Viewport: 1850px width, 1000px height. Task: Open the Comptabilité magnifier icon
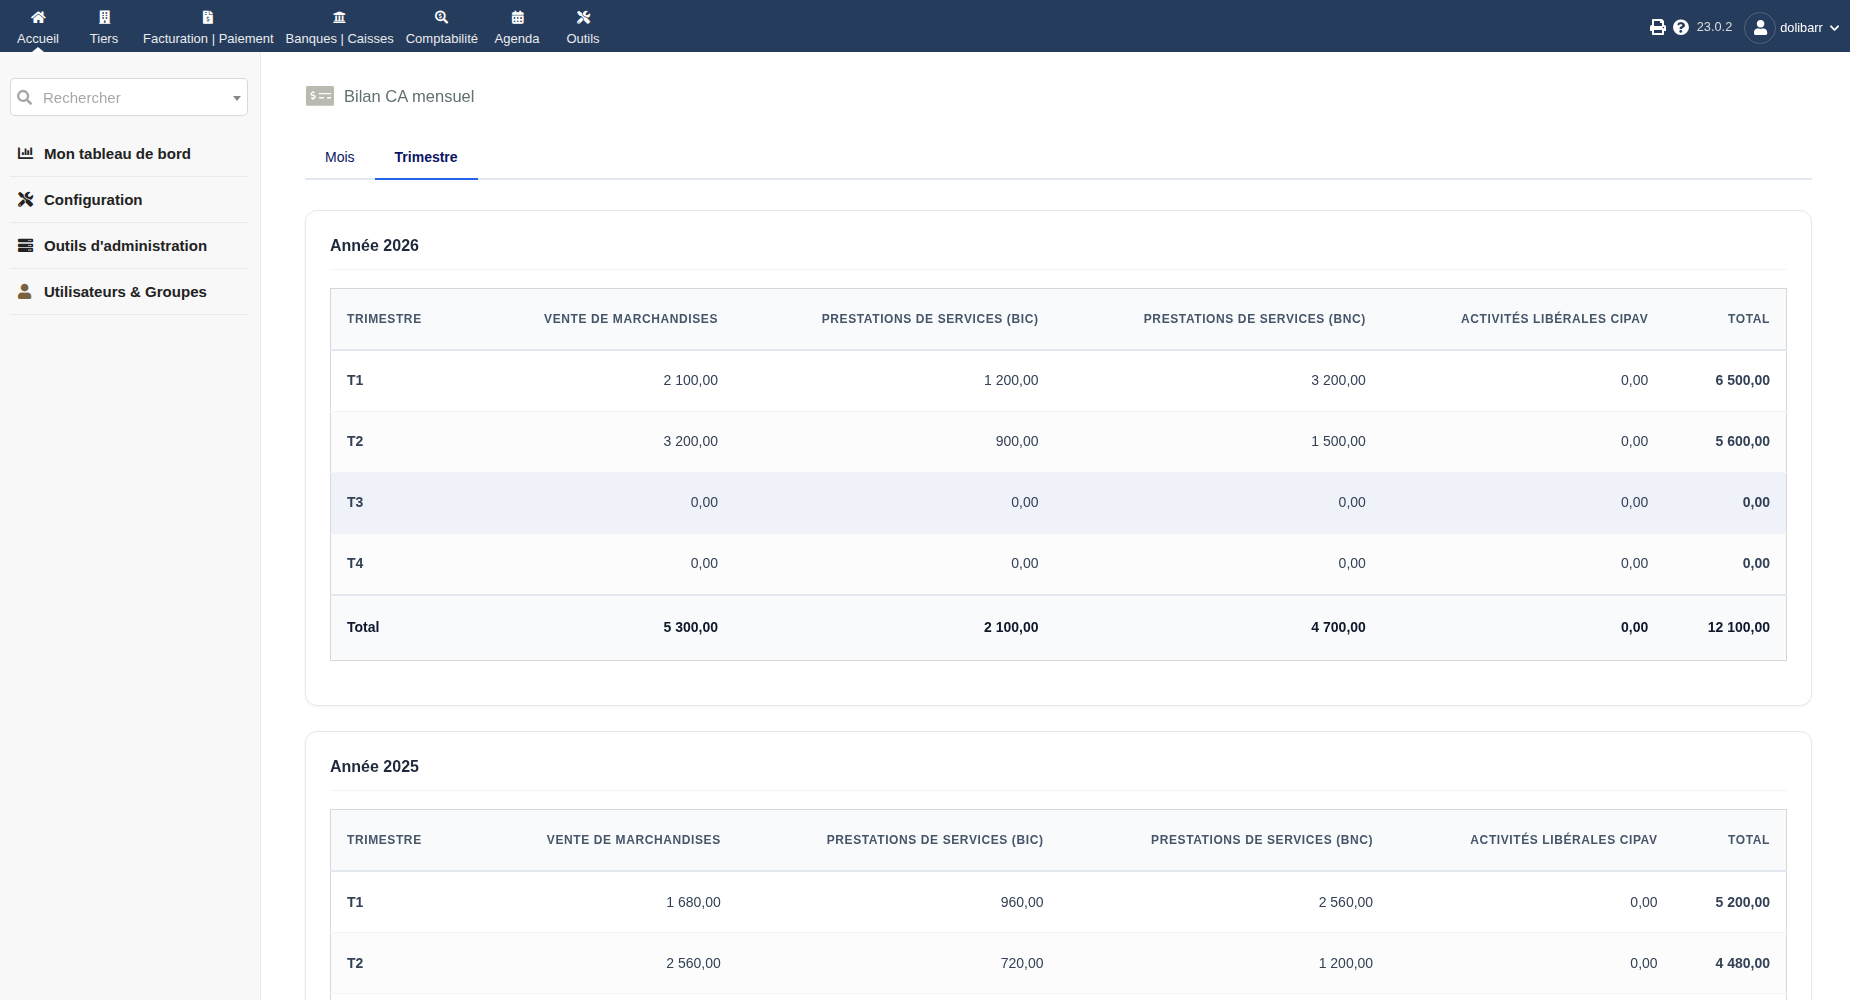[x=441, y=17]
